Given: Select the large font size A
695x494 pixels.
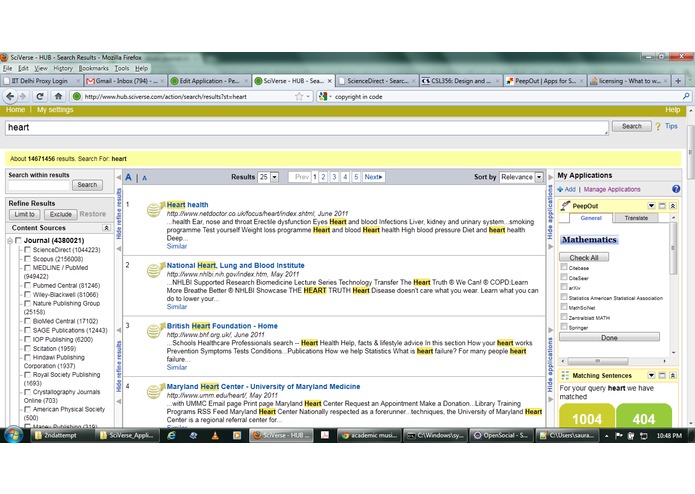Looking at the screenshot, I should (x=128, y=177).
